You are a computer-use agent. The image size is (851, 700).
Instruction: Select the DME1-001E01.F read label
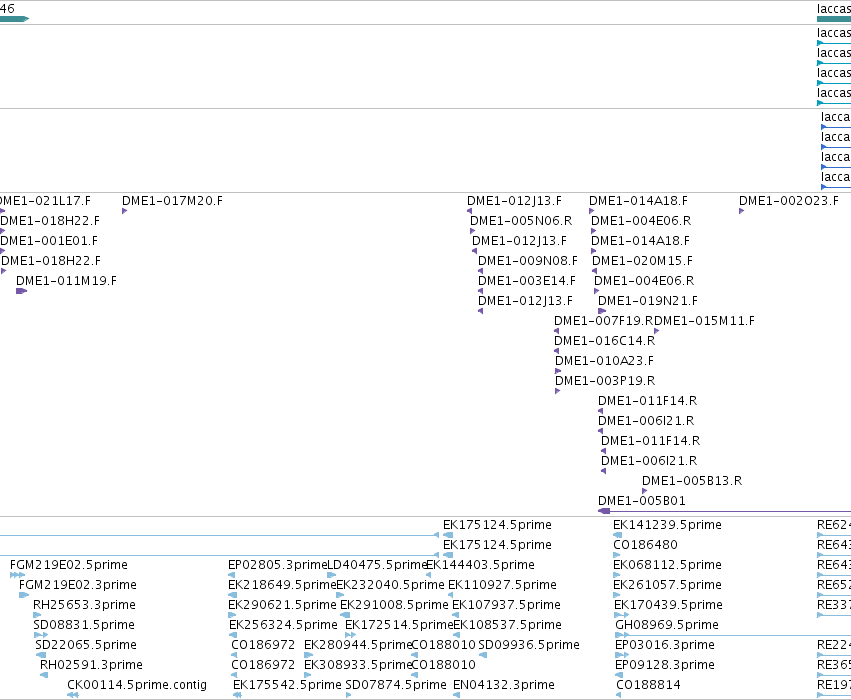coord(49,240)
